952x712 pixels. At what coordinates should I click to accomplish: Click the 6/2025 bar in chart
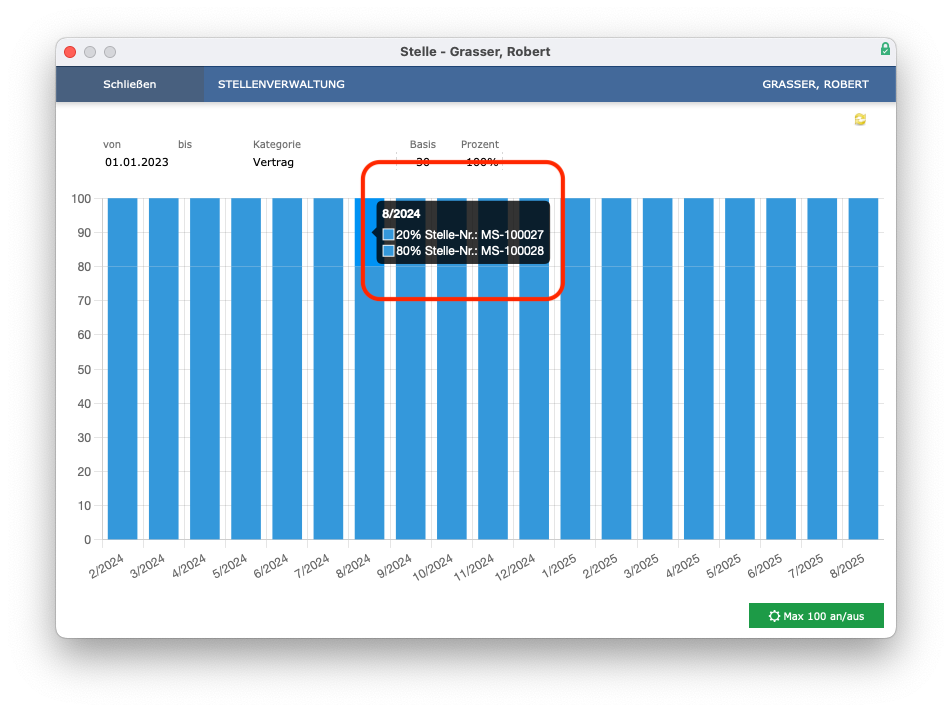[x=781, y=368]
